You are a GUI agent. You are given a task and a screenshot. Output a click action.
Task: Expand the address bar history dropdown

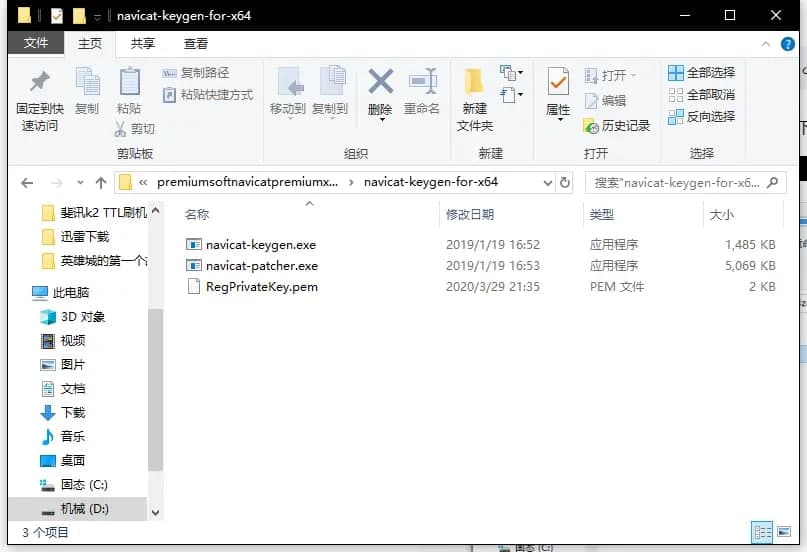point(548,183)
